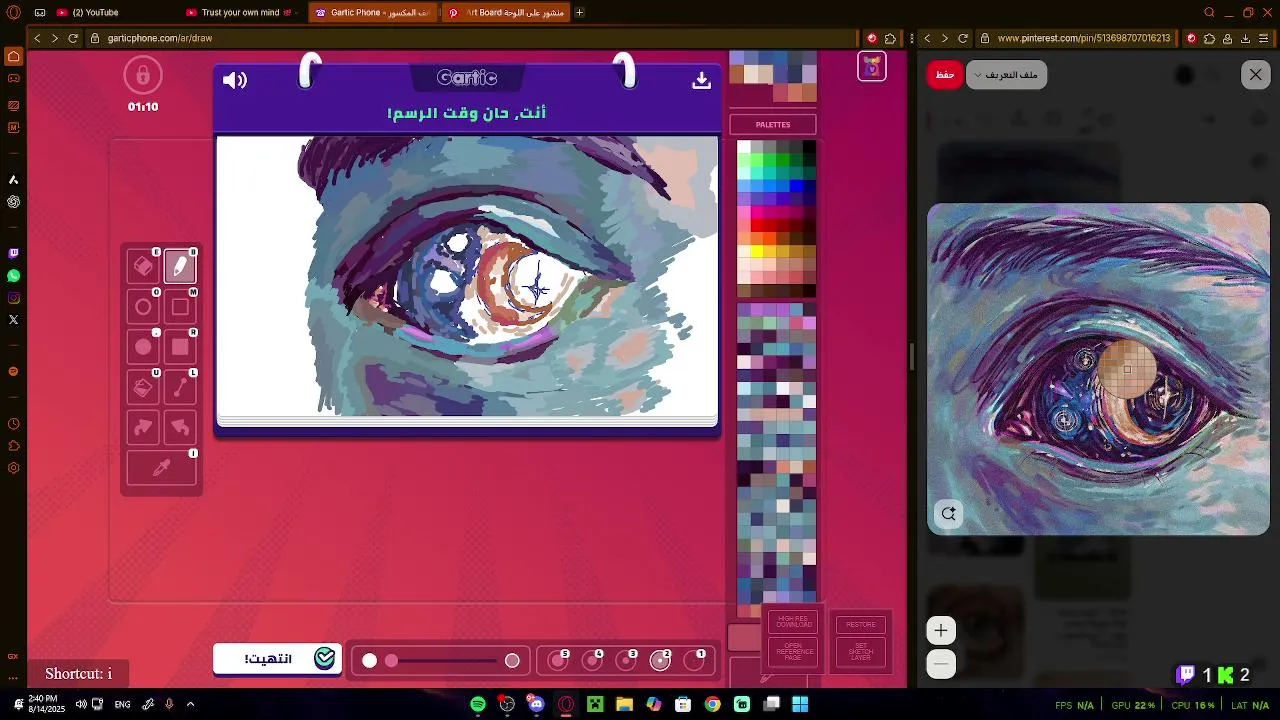Open the Opera sidebar home icon
Image resolution: width=1280 pixels, height=720 pixels.
(13, 56)
